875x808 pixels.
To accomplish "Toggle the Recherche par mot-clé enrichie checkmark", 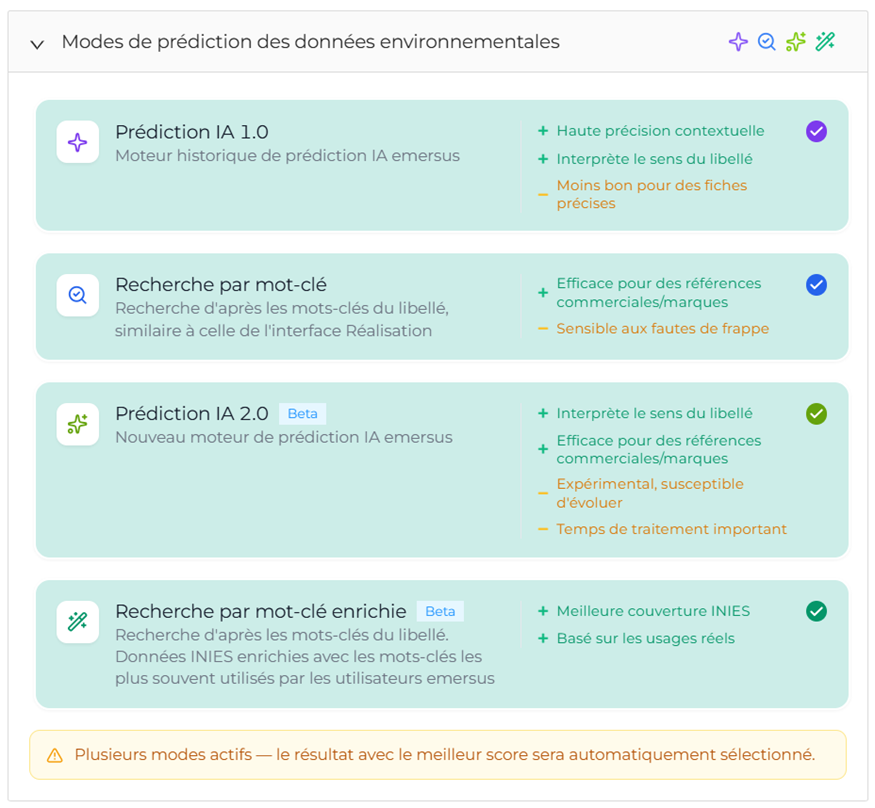I will pos(816,611).
